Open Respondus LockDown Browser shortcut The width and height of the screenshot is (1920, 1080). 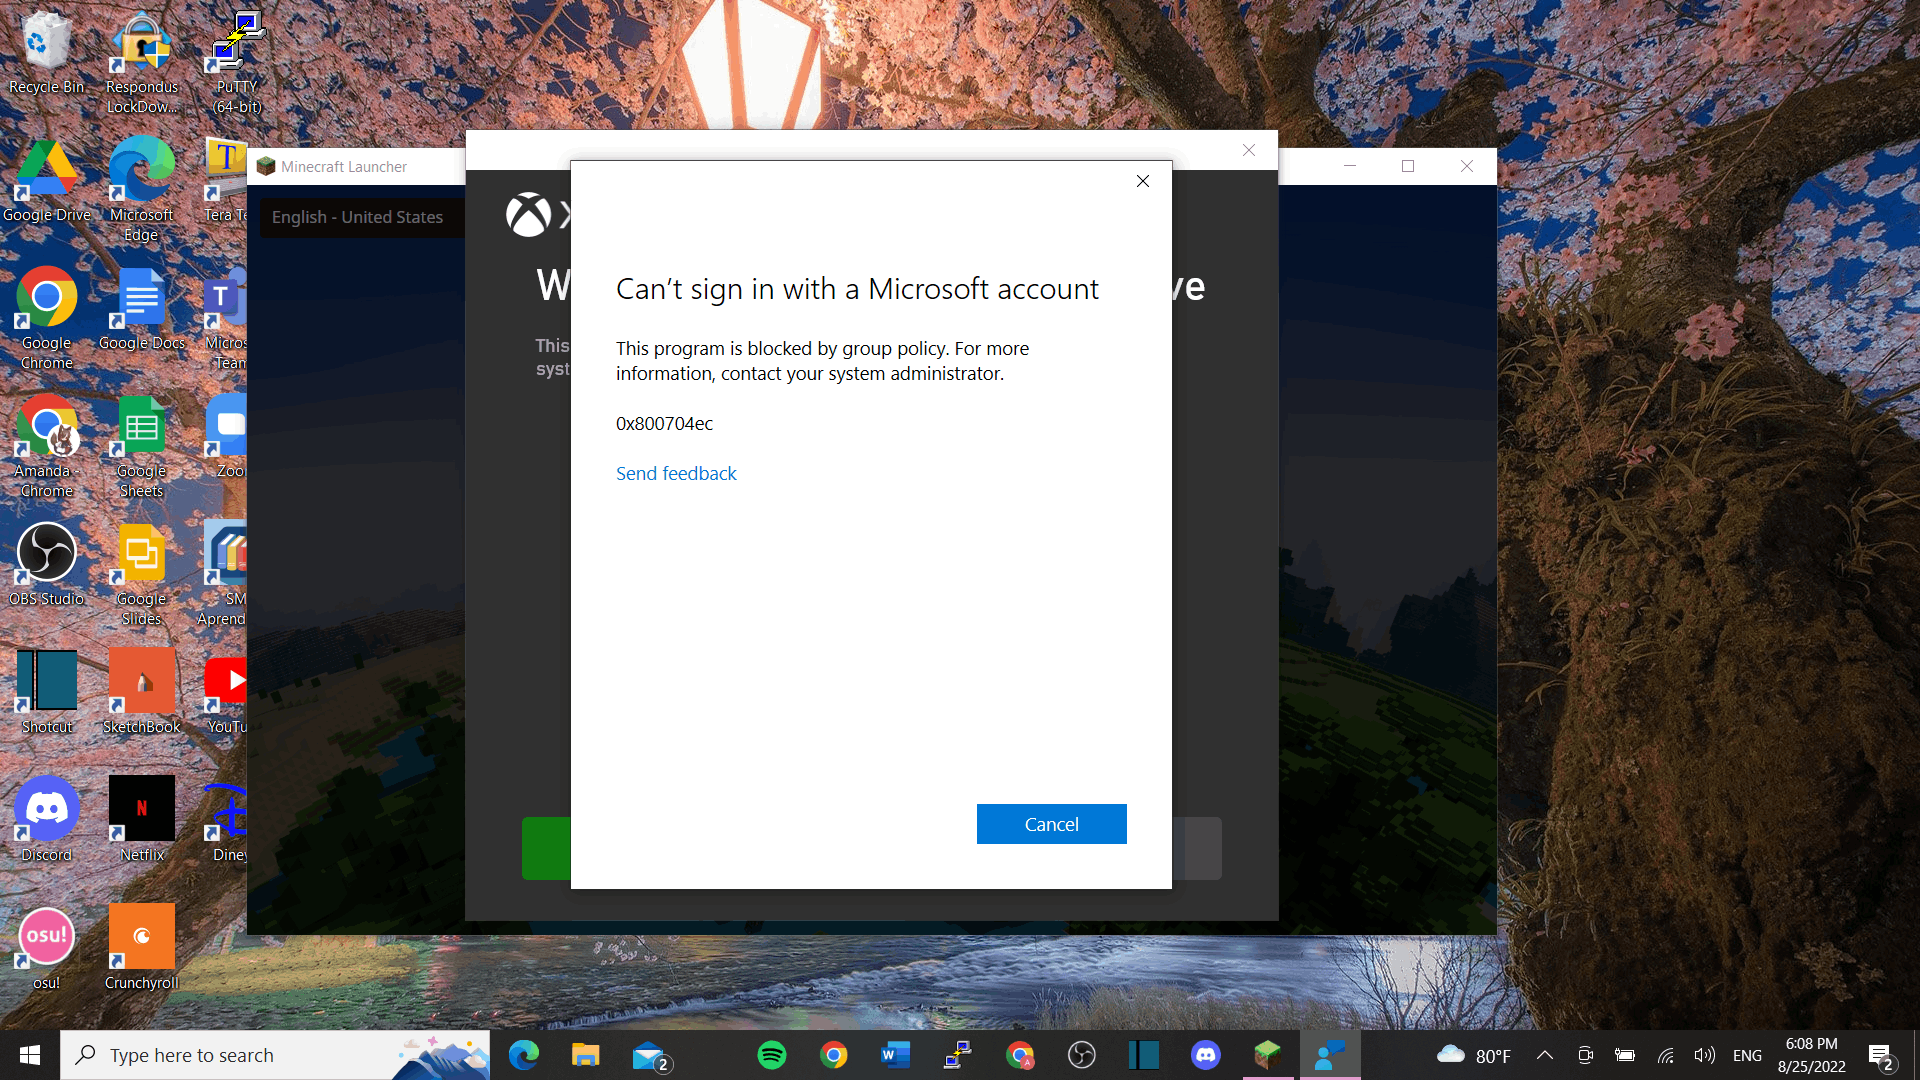pos(142,64)
